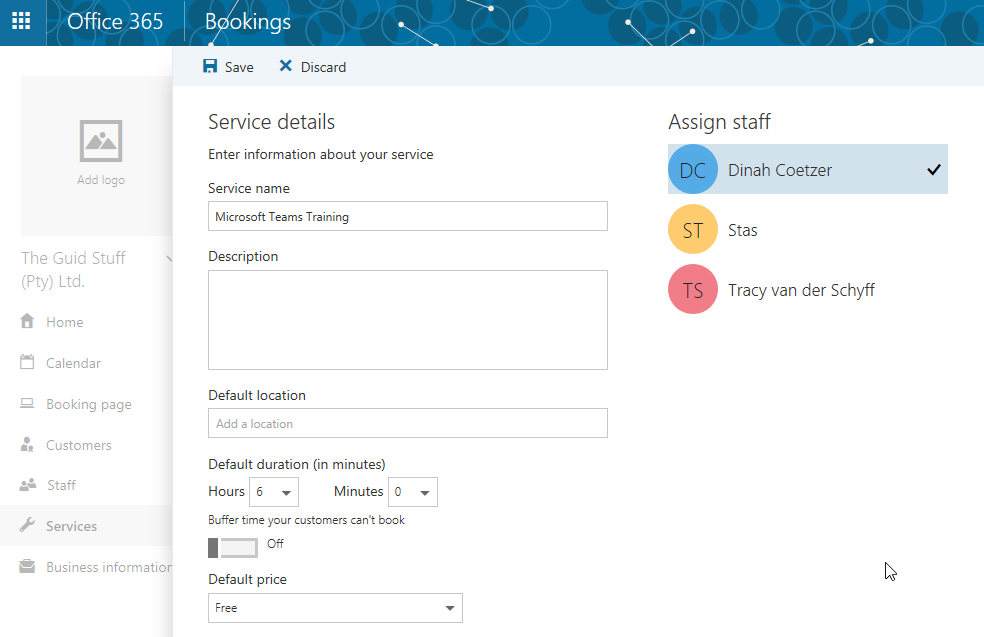Select the TS avatar for Tracy

[692, 290]
